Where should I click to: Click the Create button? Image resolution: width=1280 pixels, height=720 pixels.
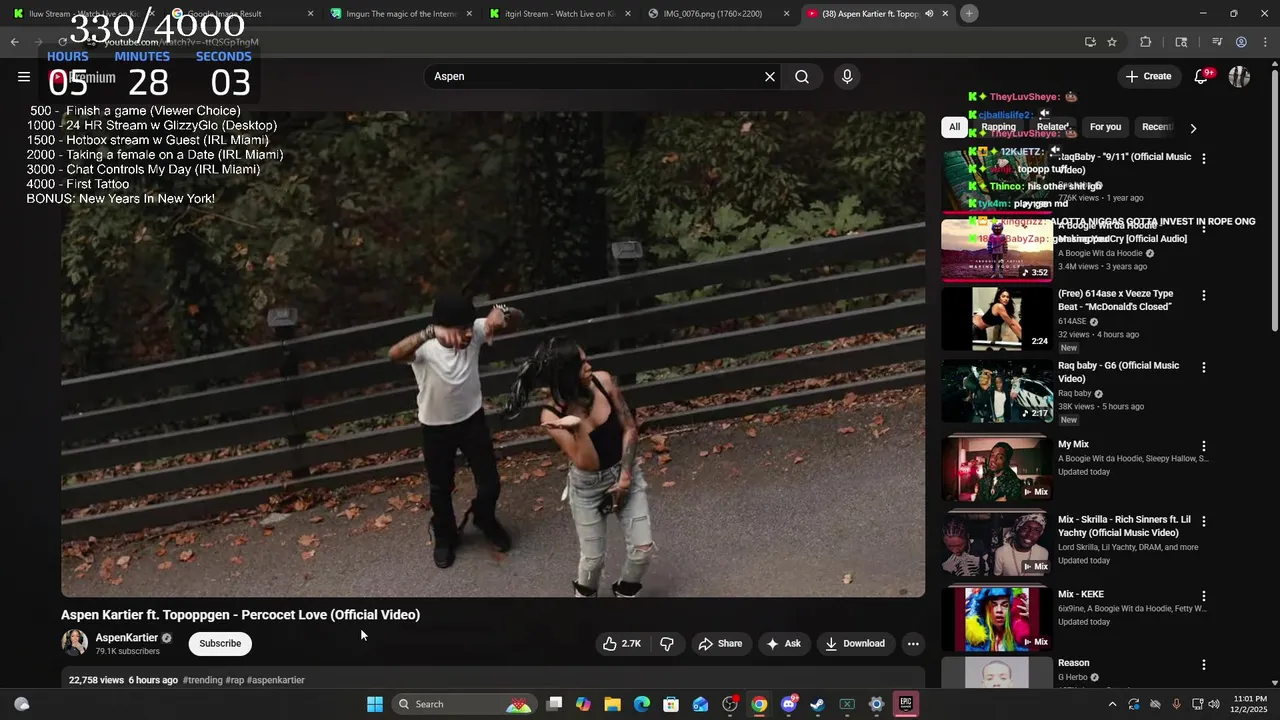coord(1148,77)
